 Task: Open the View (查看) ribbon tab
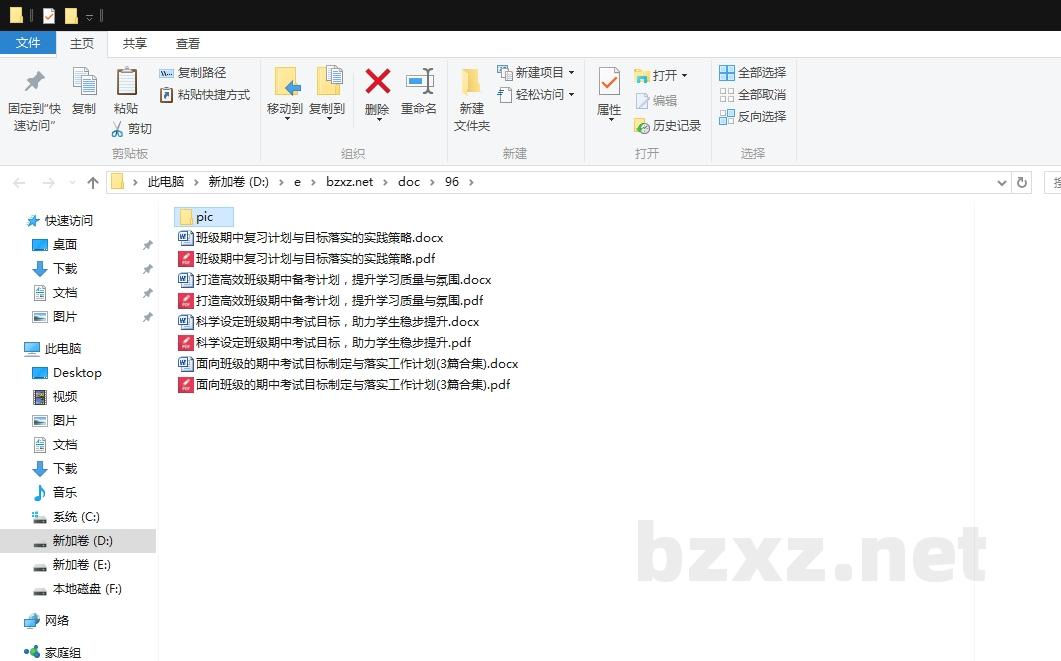point(188,44)
